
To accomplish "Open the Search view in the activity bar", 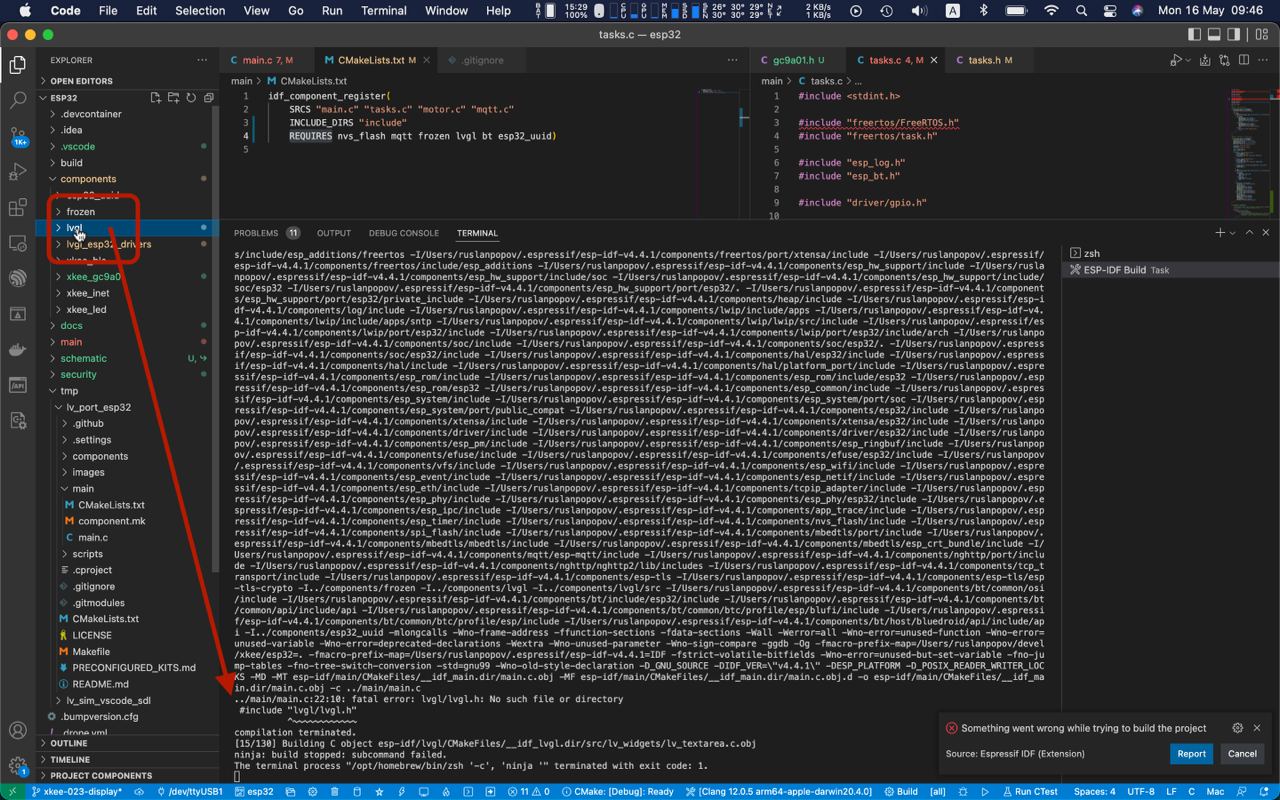I will 17,100.
